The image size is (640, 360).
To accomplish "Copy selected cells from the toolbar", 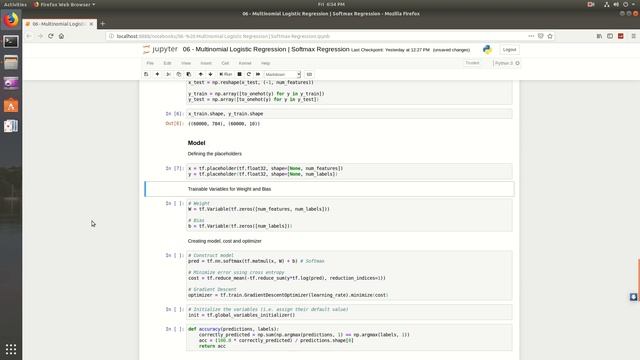I will (178, 74).
